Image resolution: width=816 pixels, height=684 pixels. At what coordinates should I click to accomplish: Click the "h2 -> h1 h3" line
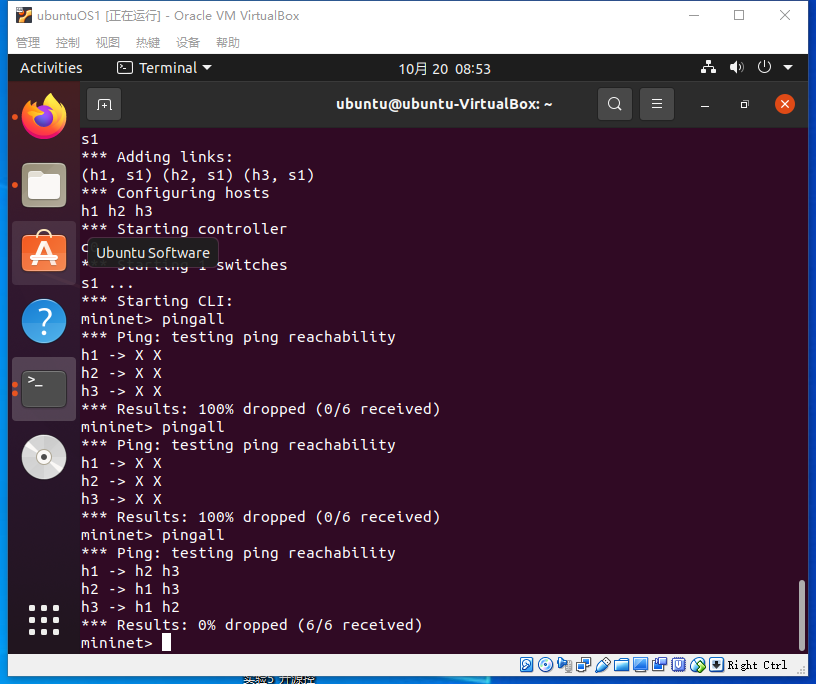pyautogui.click(x=130, y=589)
